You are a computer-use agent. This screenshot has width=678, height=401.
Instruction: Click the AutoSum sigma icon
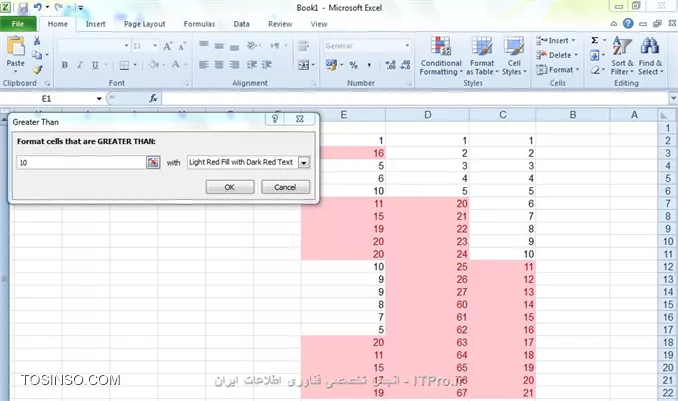pyautogui.click(x=595, y=40)
